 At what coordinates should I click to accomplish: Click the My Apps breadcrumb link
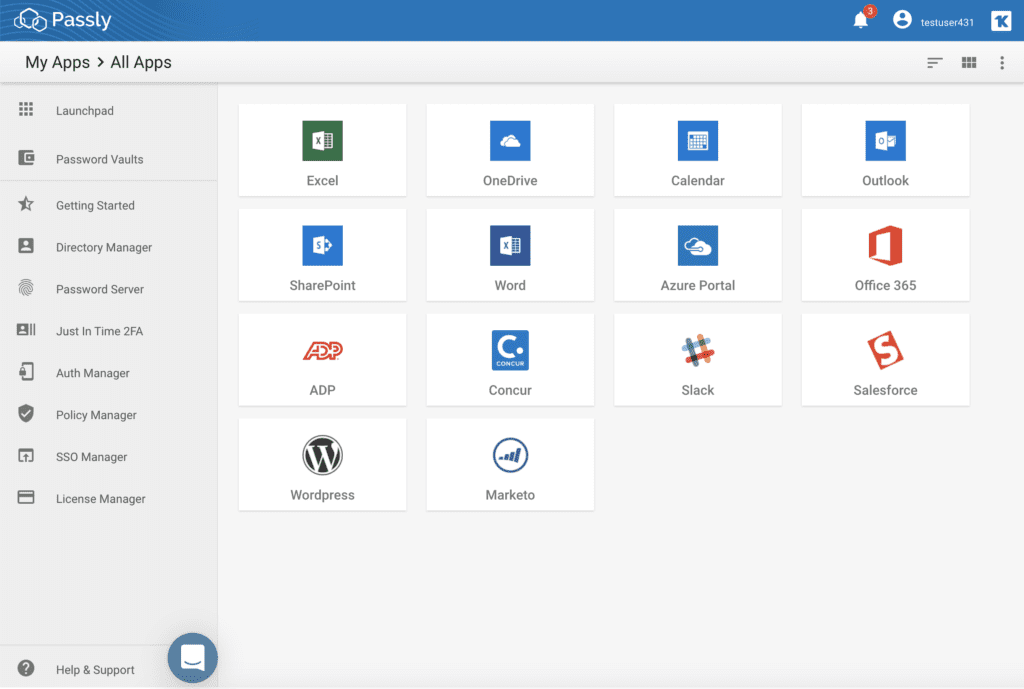point(57,63)
